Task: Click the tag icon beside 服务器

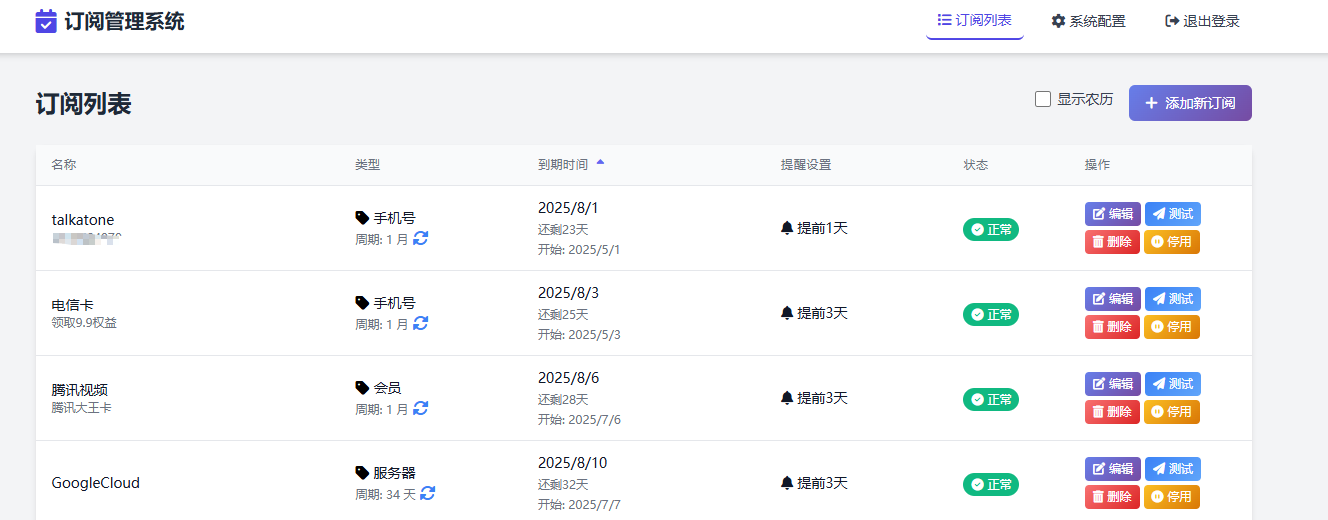Action: (x=362, y=472)
